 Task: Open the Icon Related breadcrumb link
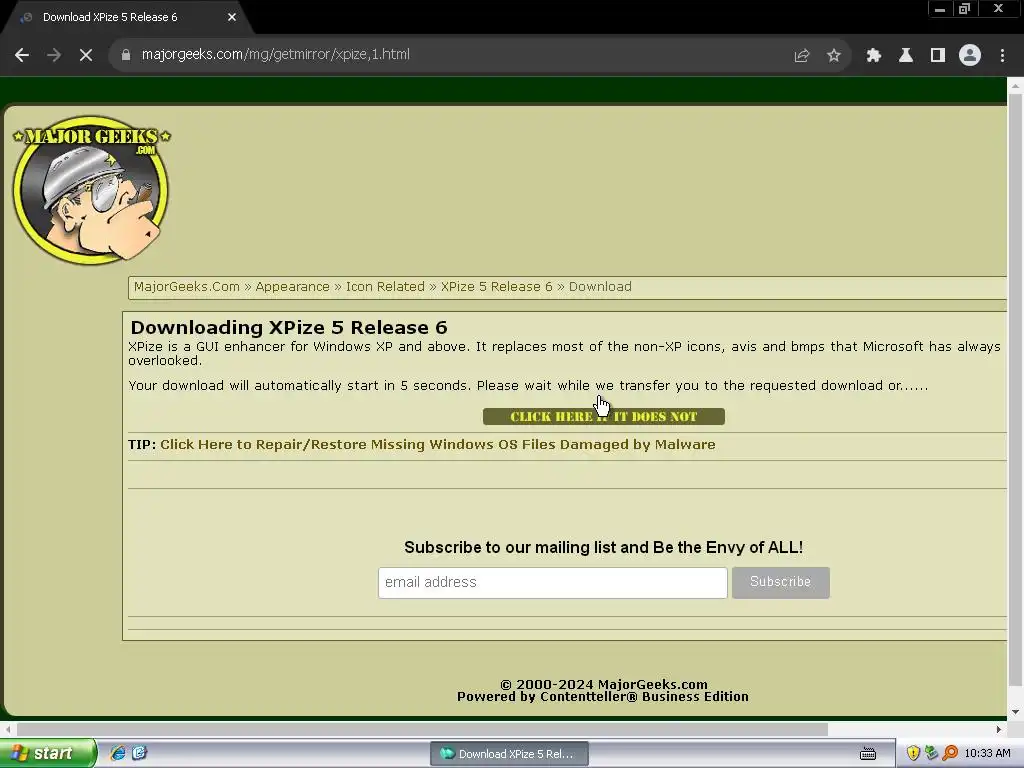385,287
